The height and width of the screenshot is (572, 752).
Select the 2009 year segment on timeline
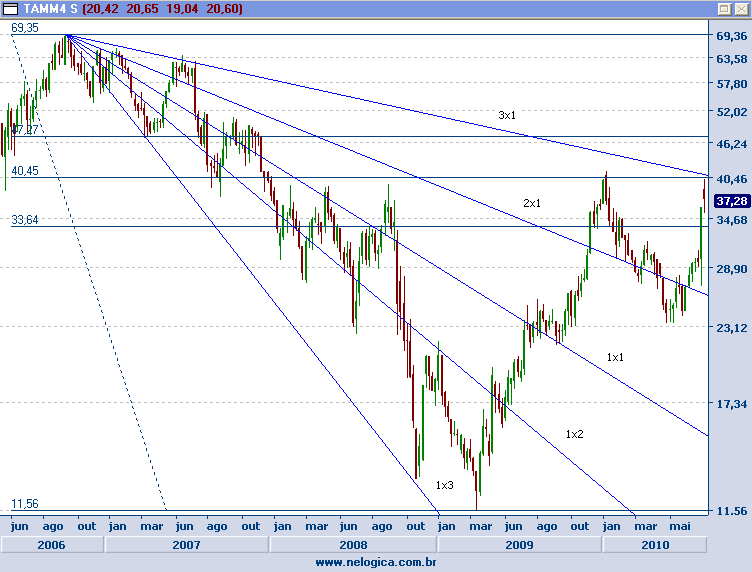(517, 545)
